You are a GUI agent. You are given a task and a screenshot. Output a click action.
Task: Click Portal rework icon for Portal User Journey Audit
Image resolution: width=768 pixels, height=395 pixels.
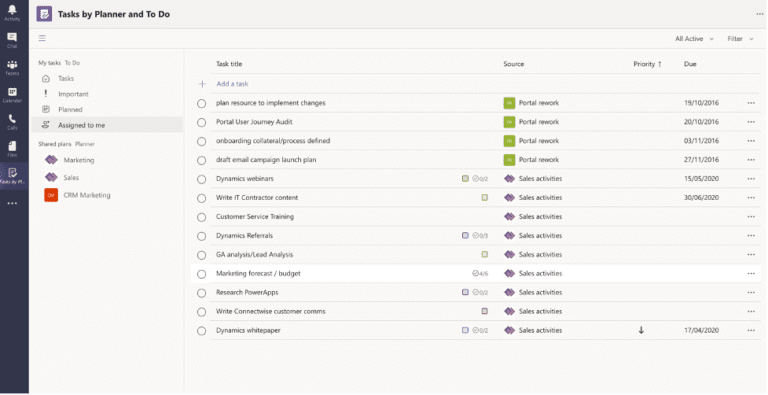click(509, 122)
